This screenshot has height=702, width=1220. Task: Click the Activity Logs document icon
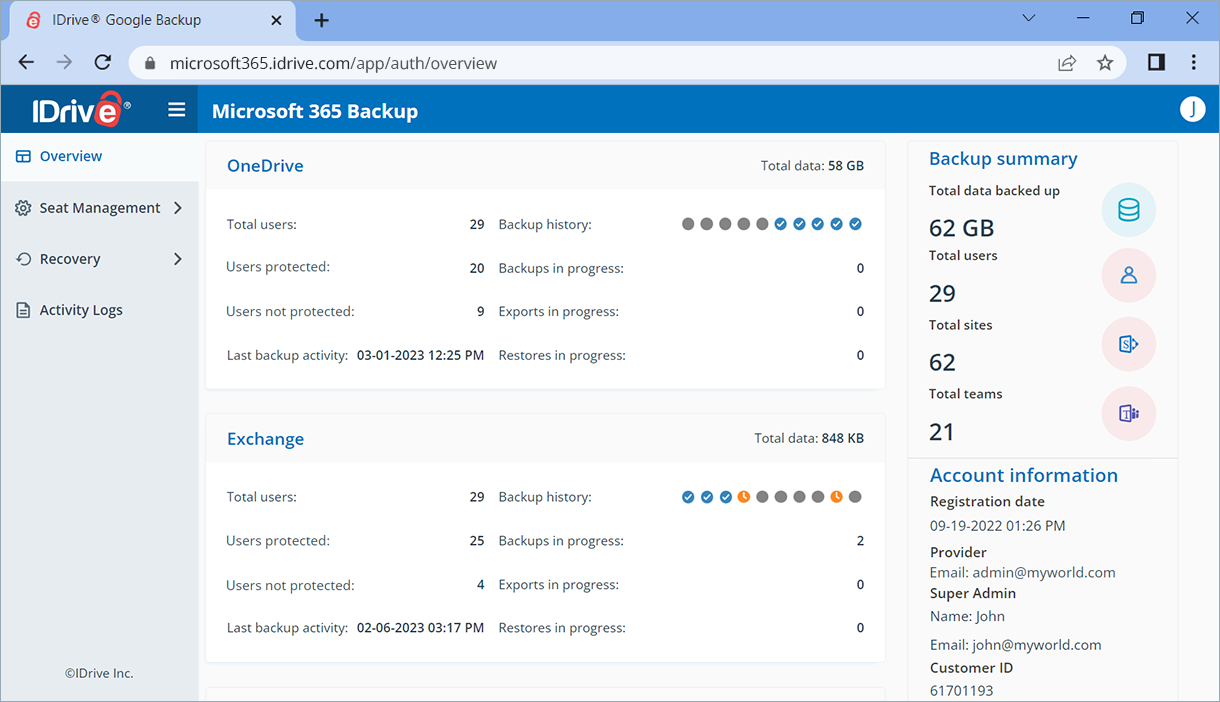coord(24,310)
